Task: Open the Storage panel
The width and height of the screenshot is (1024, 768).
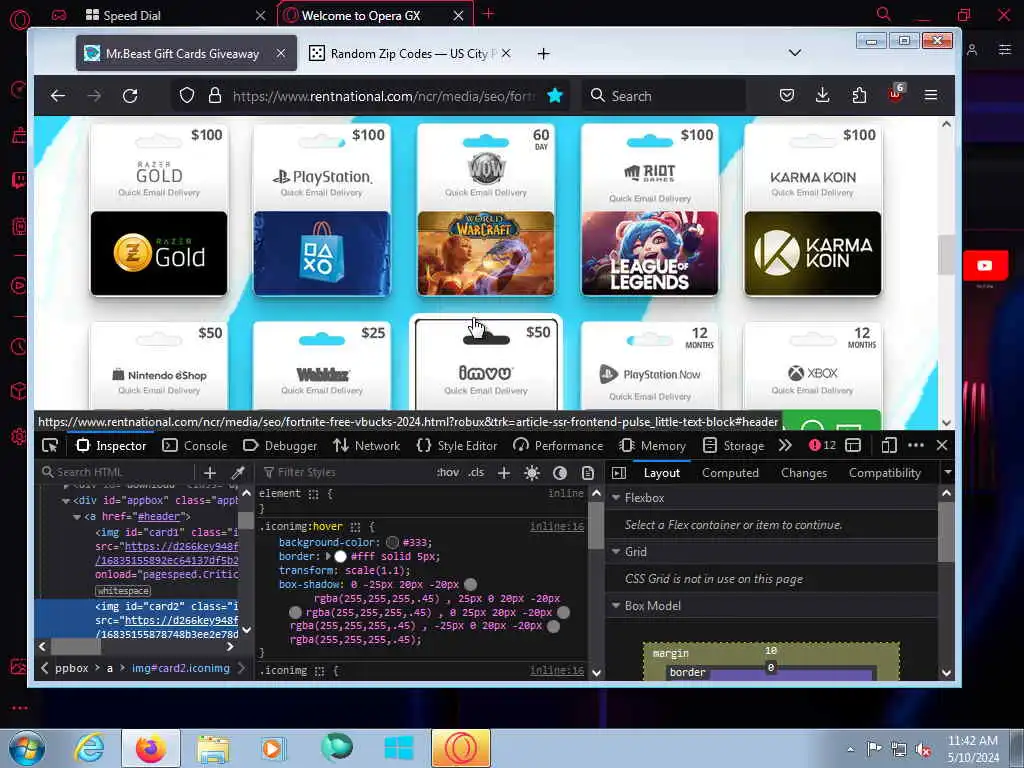Action: [x=733, y=445]
